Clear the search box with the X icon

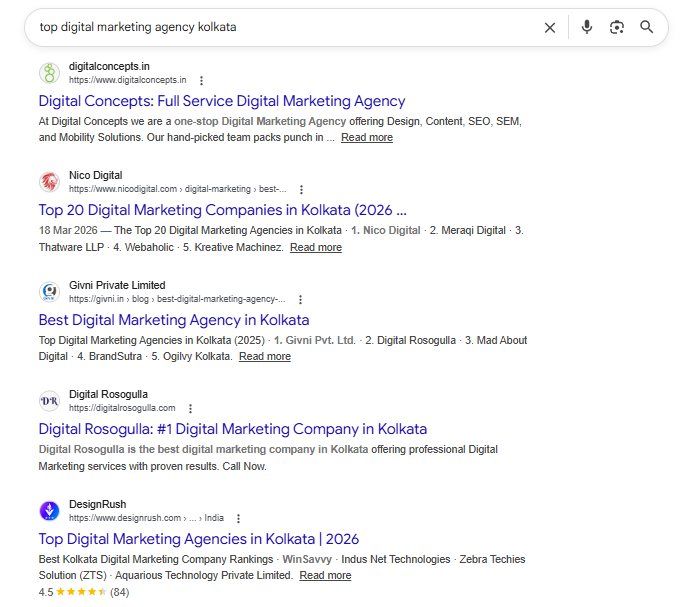(x=550, y=28)
